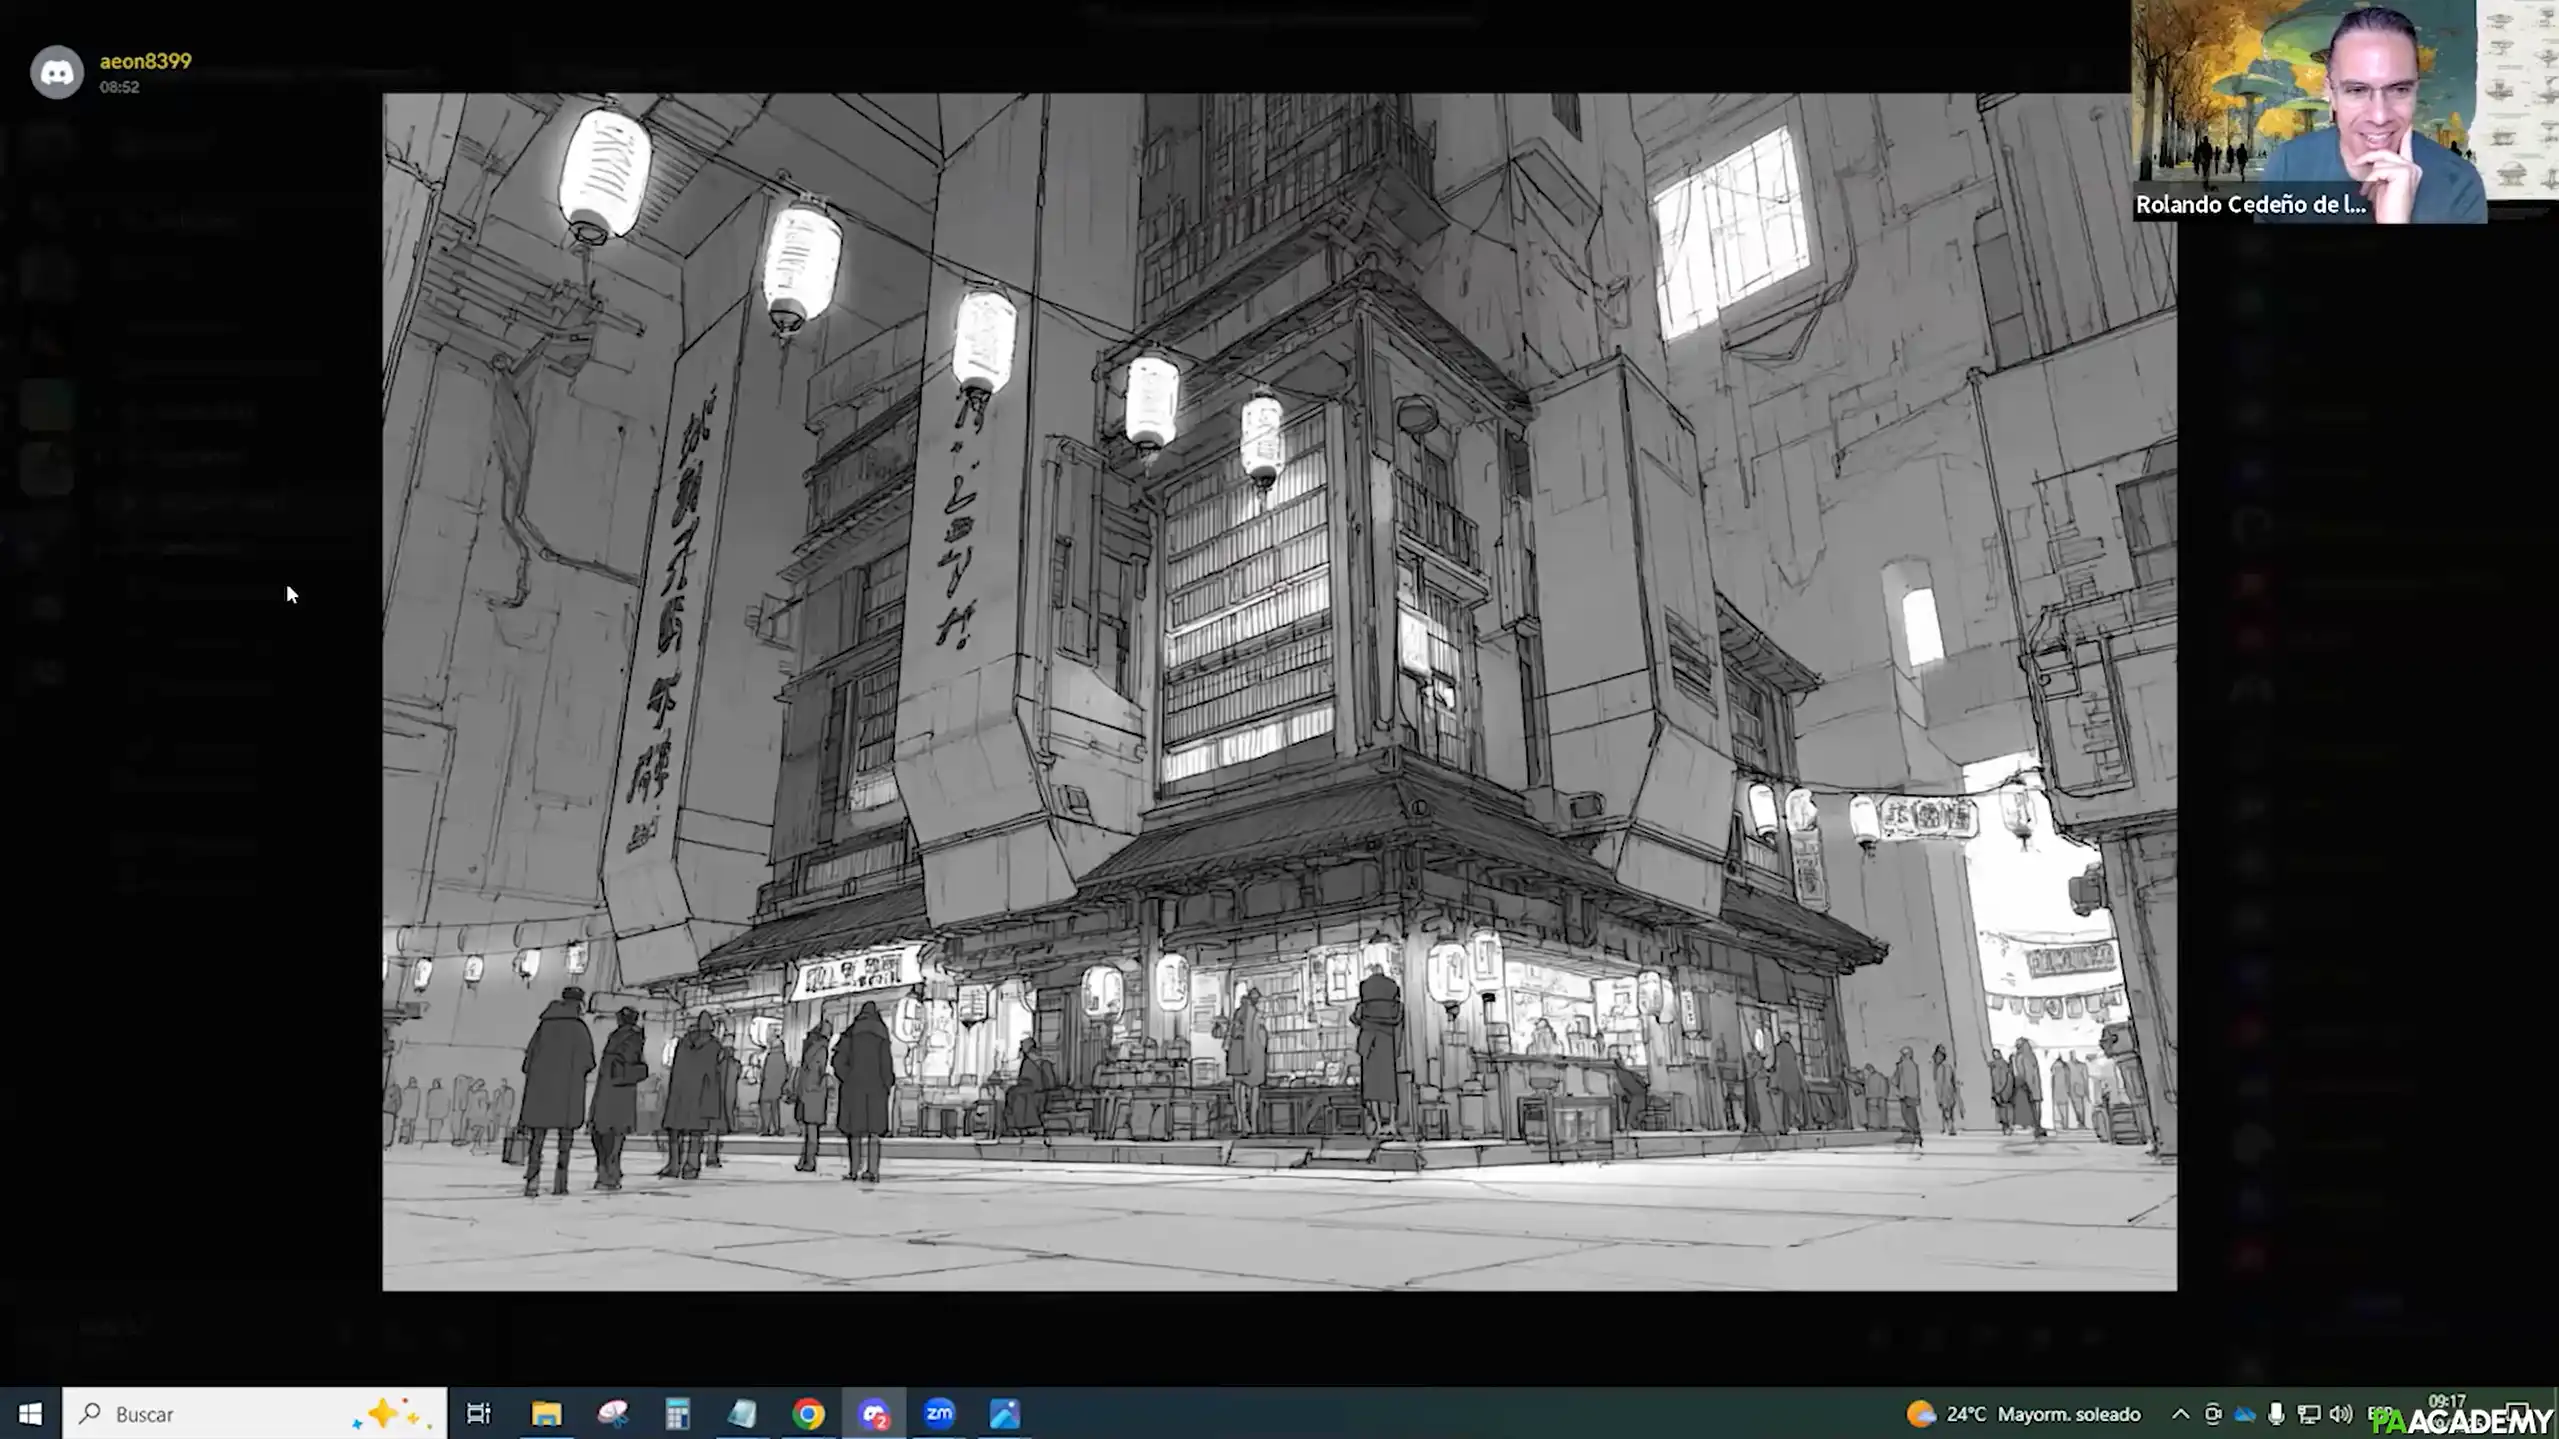Screen dimensions: 2559x1439
Task: Click the Rolando Cedeño webcam thumbnail
Action: (2308, 110)
